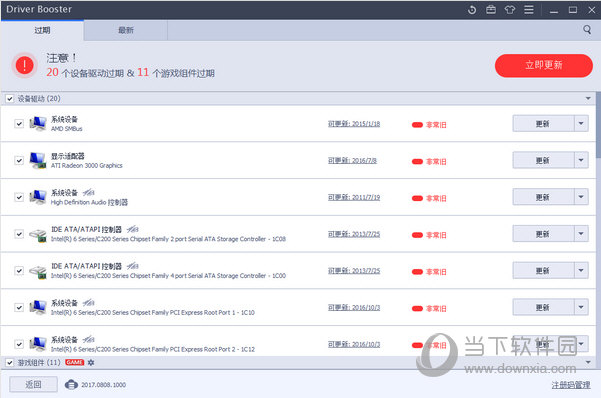The image size is (601, 398).
Task: Open update dropdown arrow for ATI Radeon 3000
Action: [x=581, y=160]
